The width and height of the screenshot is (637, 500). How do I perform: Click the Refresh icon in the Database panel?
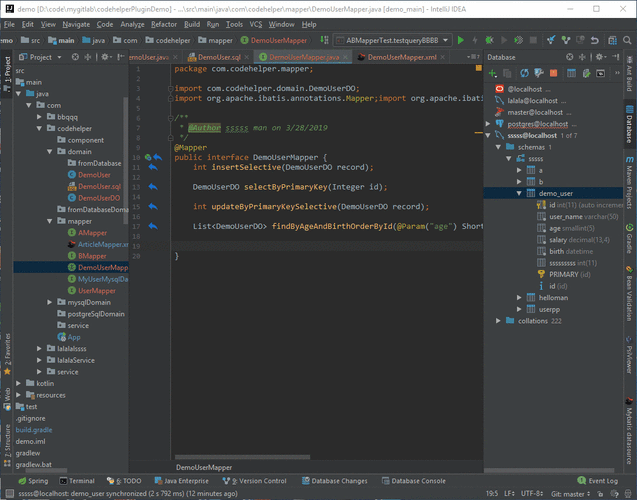click(x=524, y=73)
